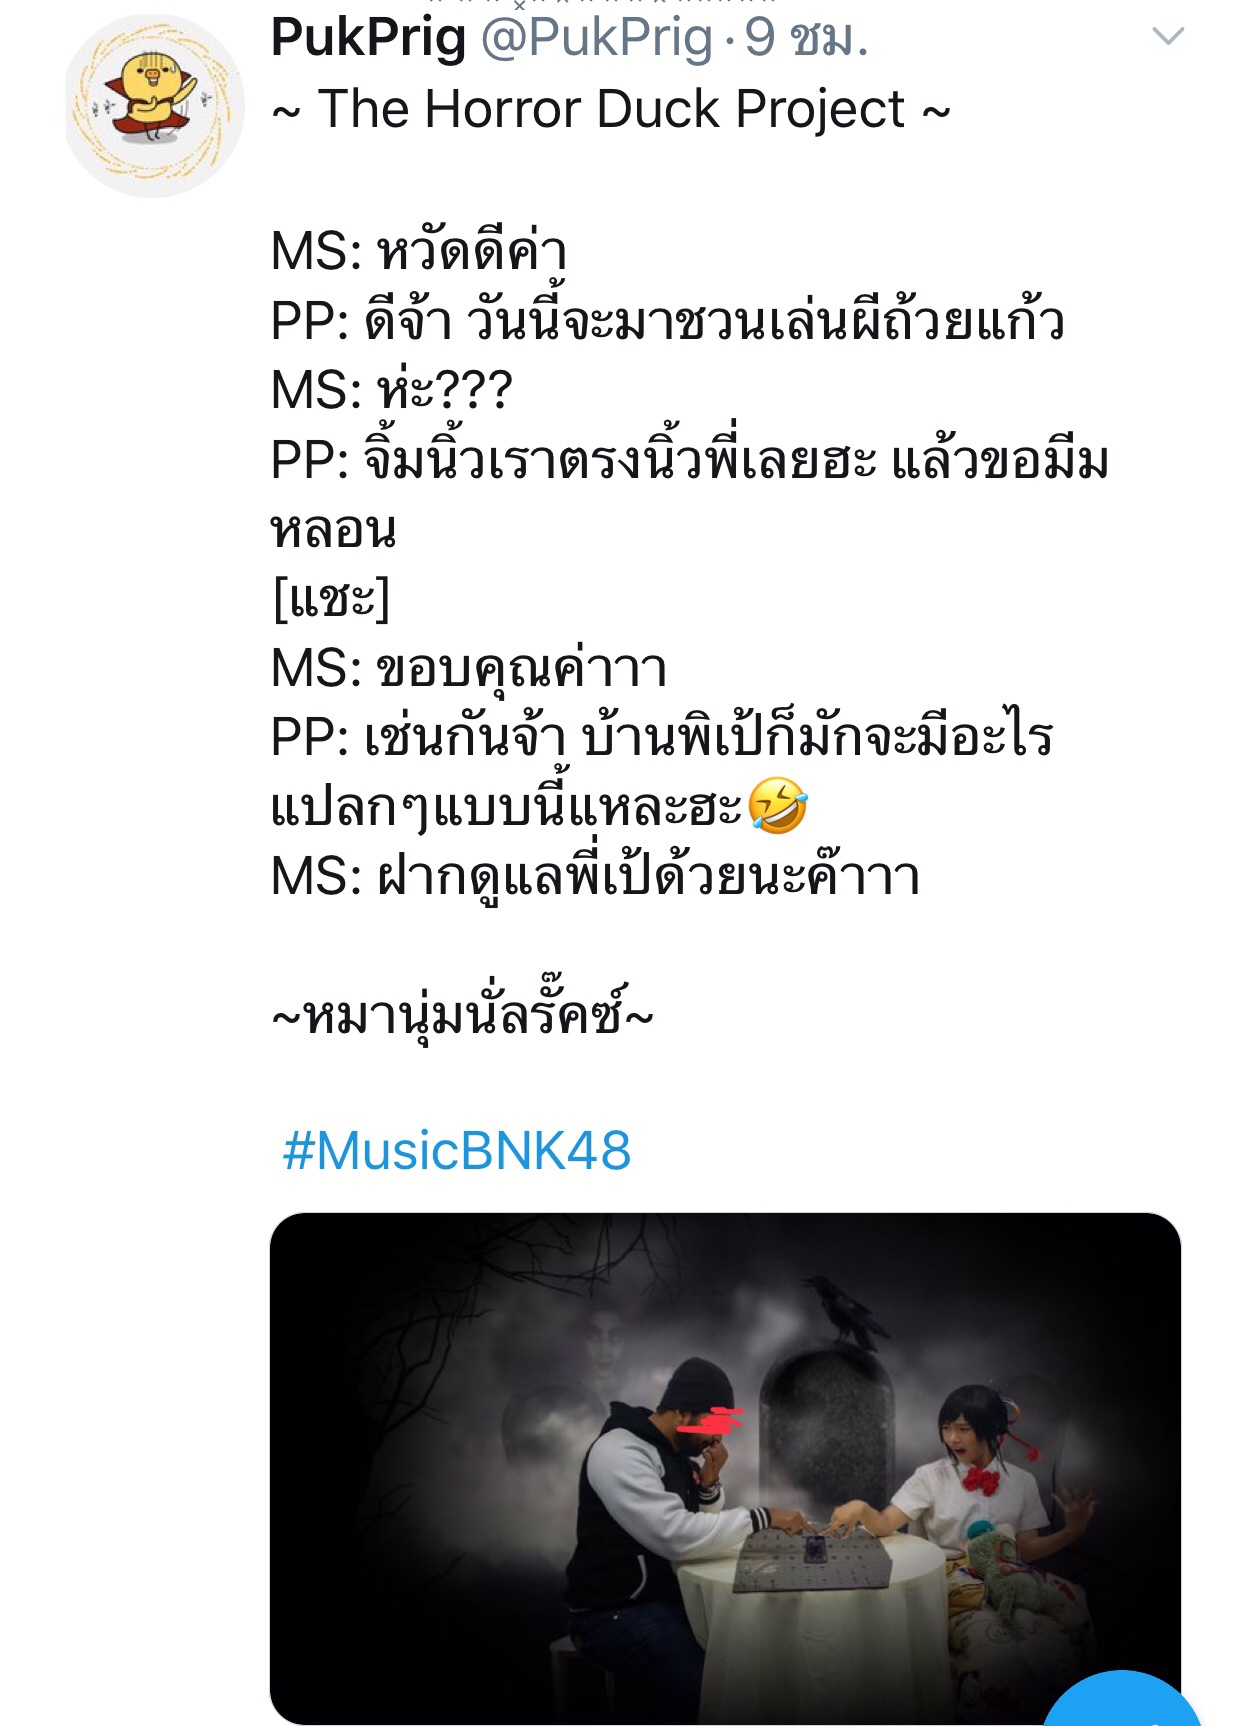Open the #MusicBNK48 hashtag

457,1150
